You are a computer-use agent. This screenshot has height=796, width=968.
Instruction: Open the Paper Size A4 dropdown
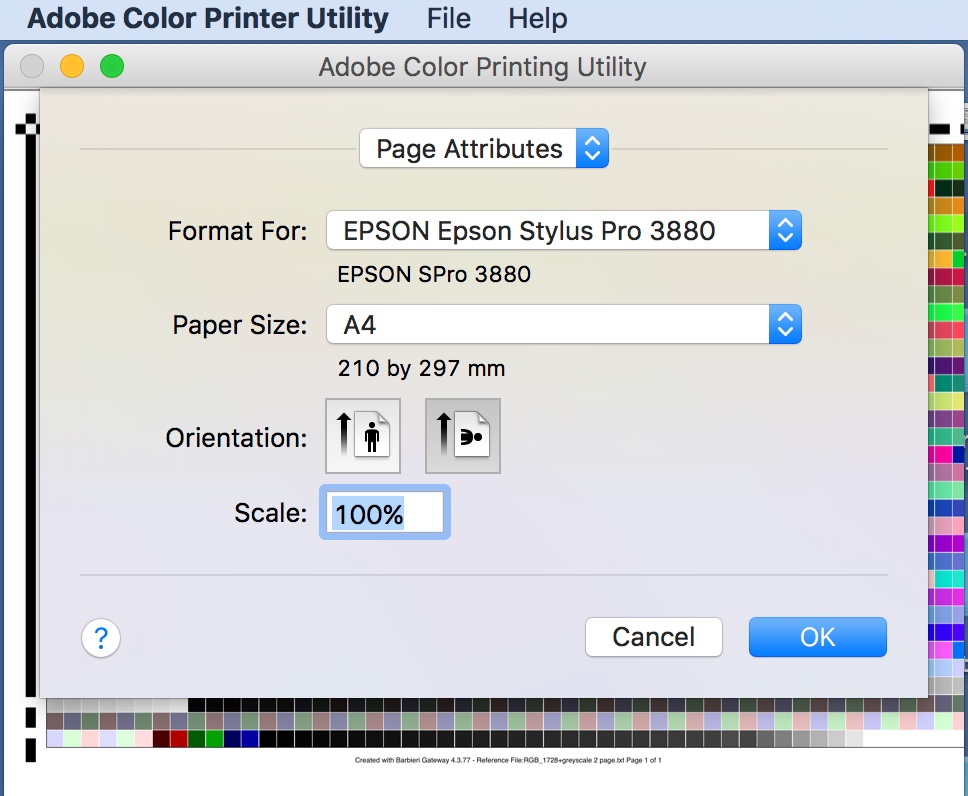[564, 324]
